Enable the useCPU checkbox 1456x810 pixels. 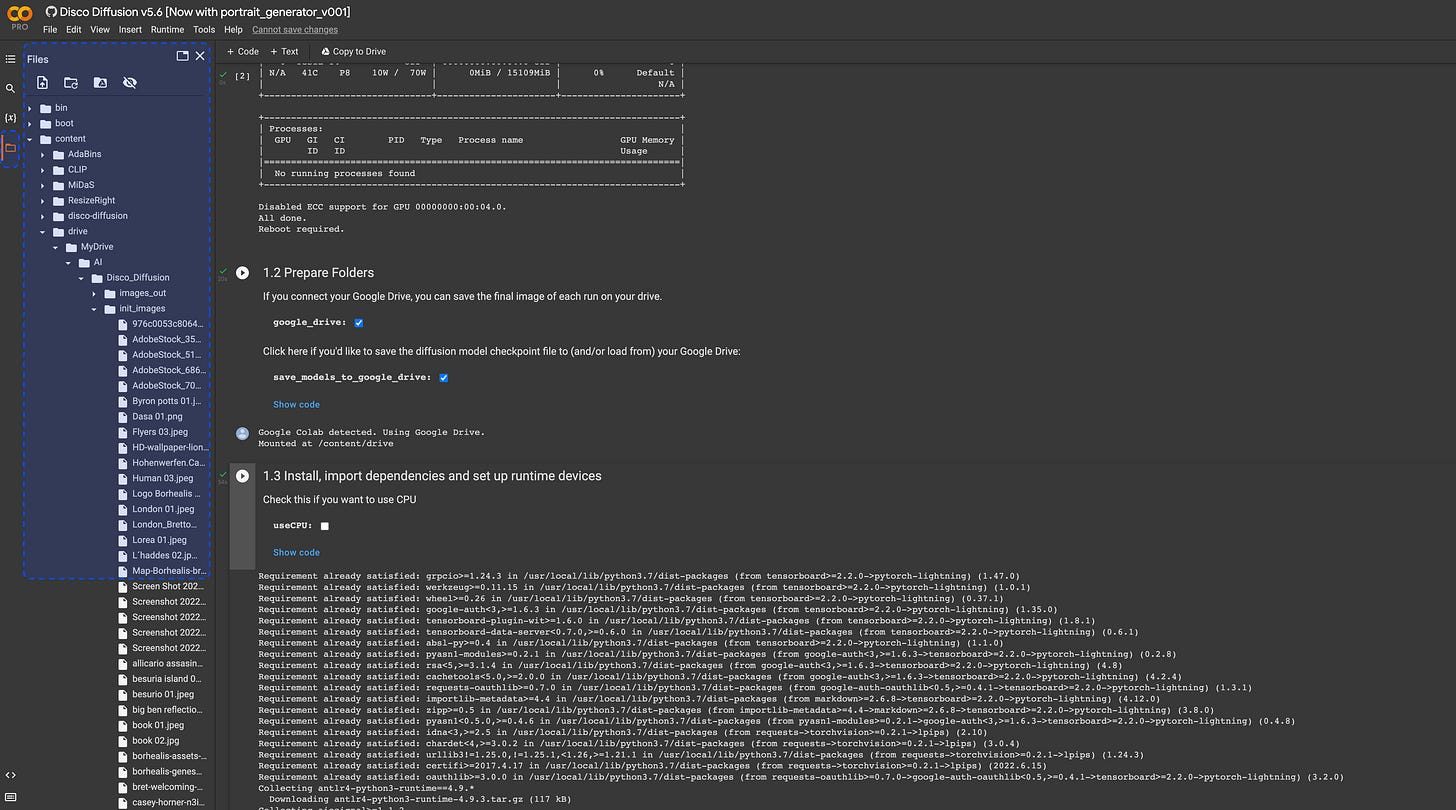pos(325,525)
